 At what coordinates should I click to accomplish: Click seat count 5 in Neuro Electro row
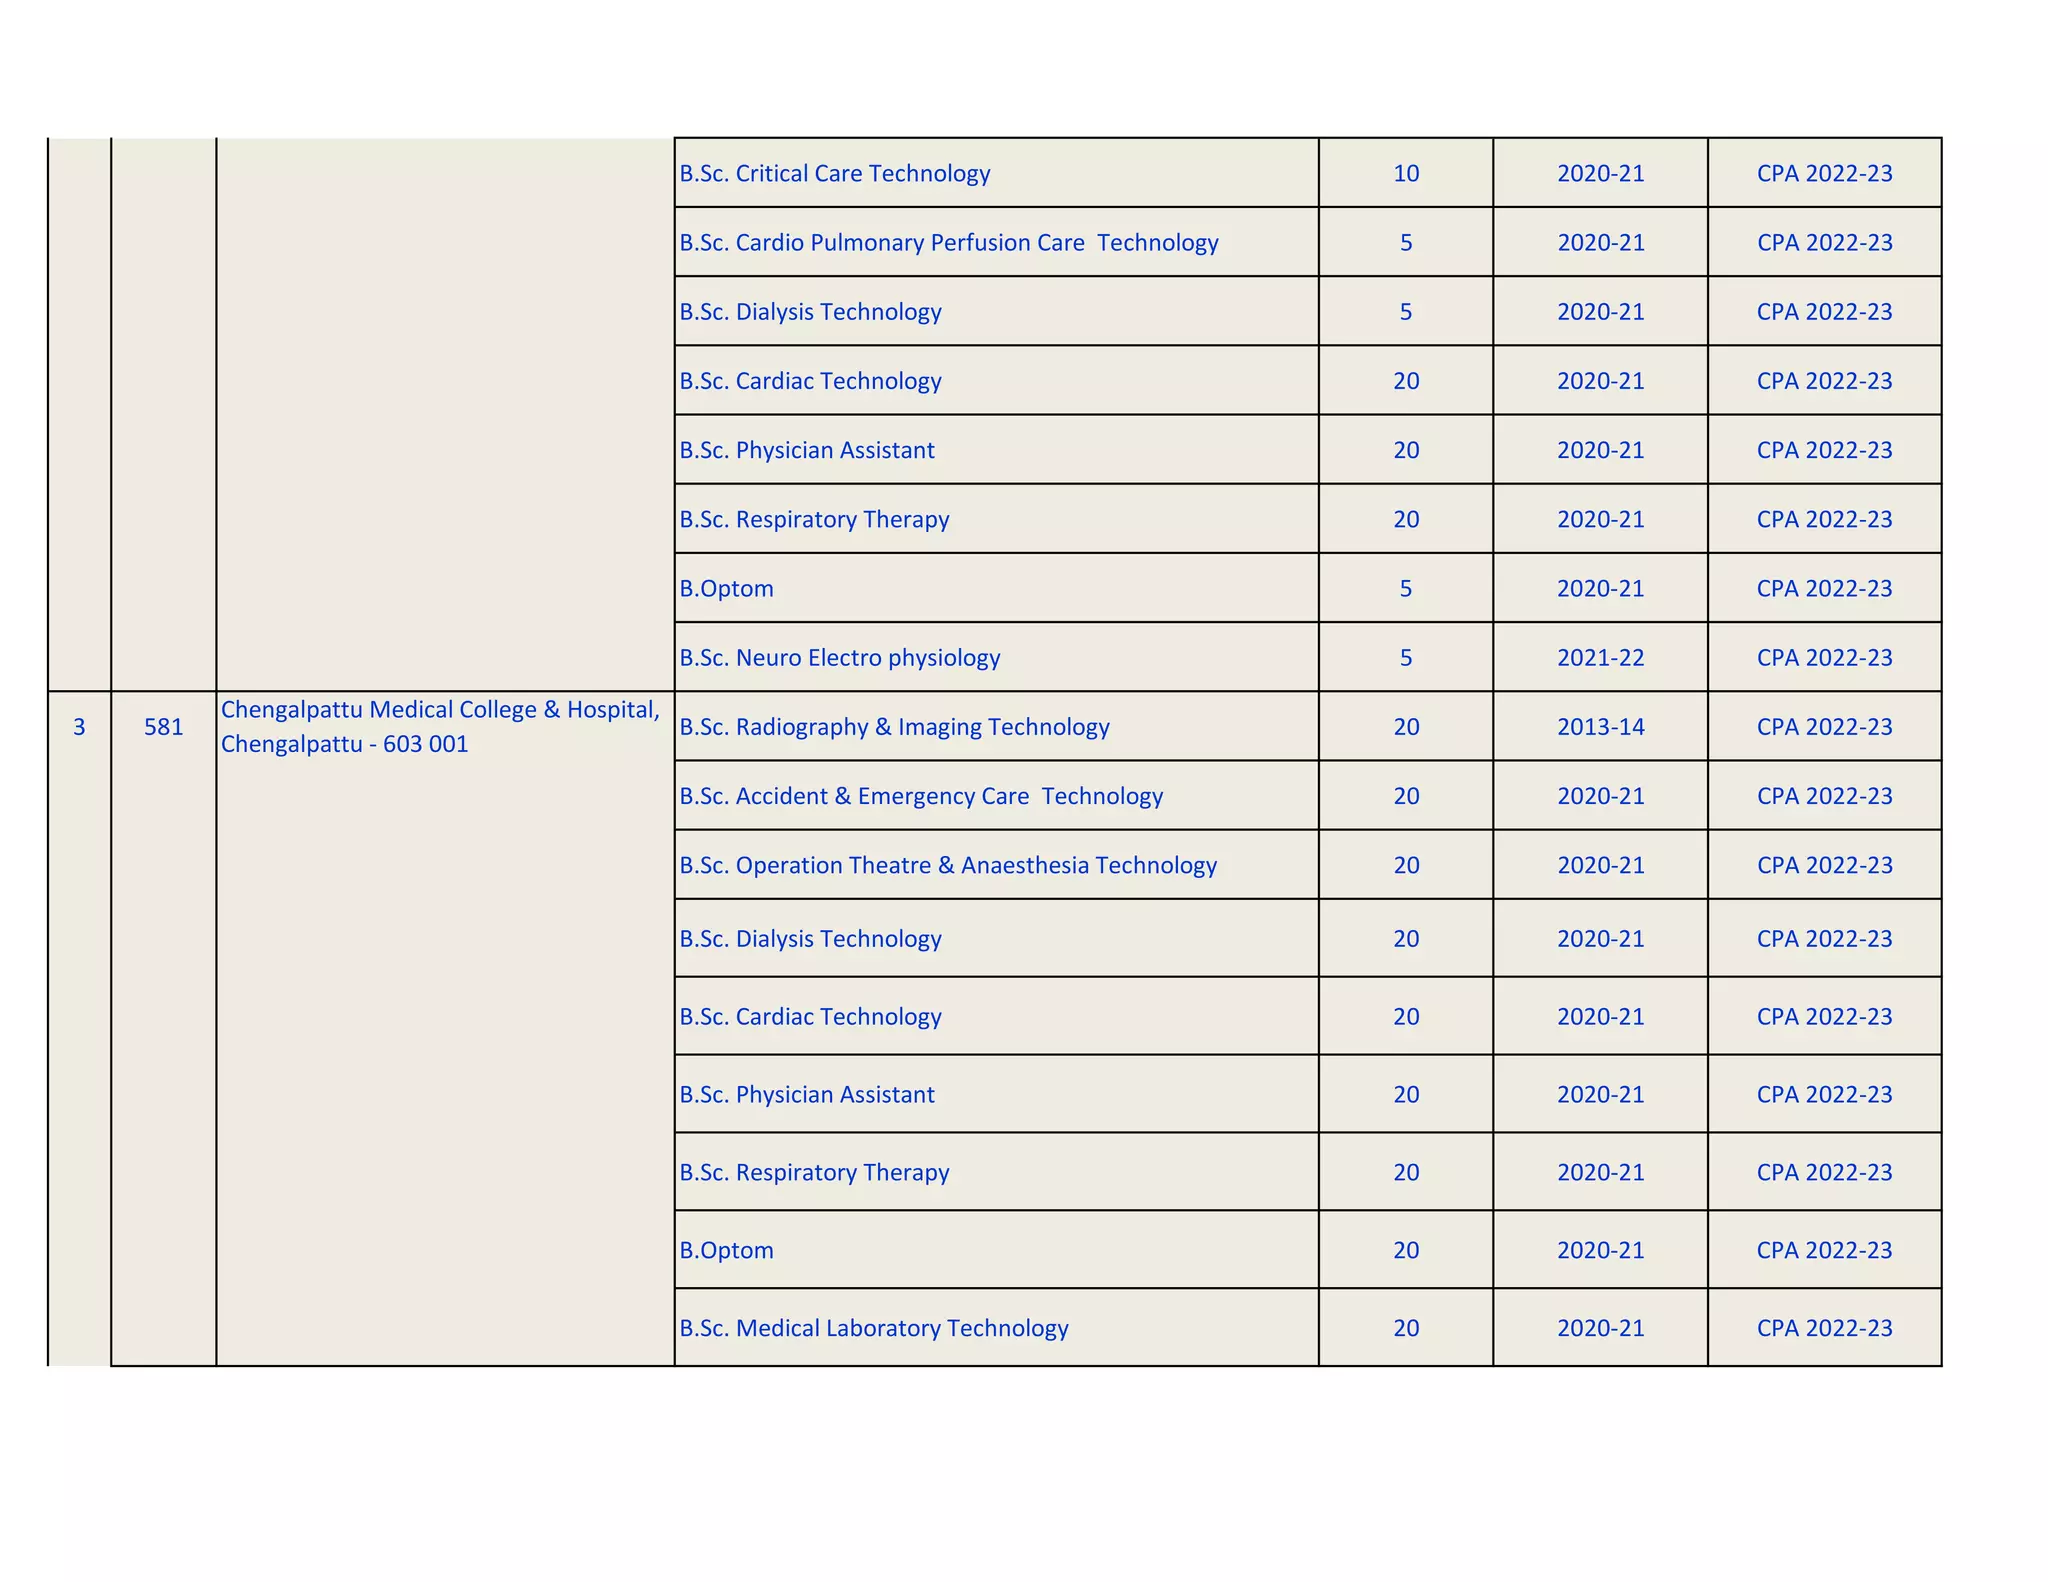1405,658
